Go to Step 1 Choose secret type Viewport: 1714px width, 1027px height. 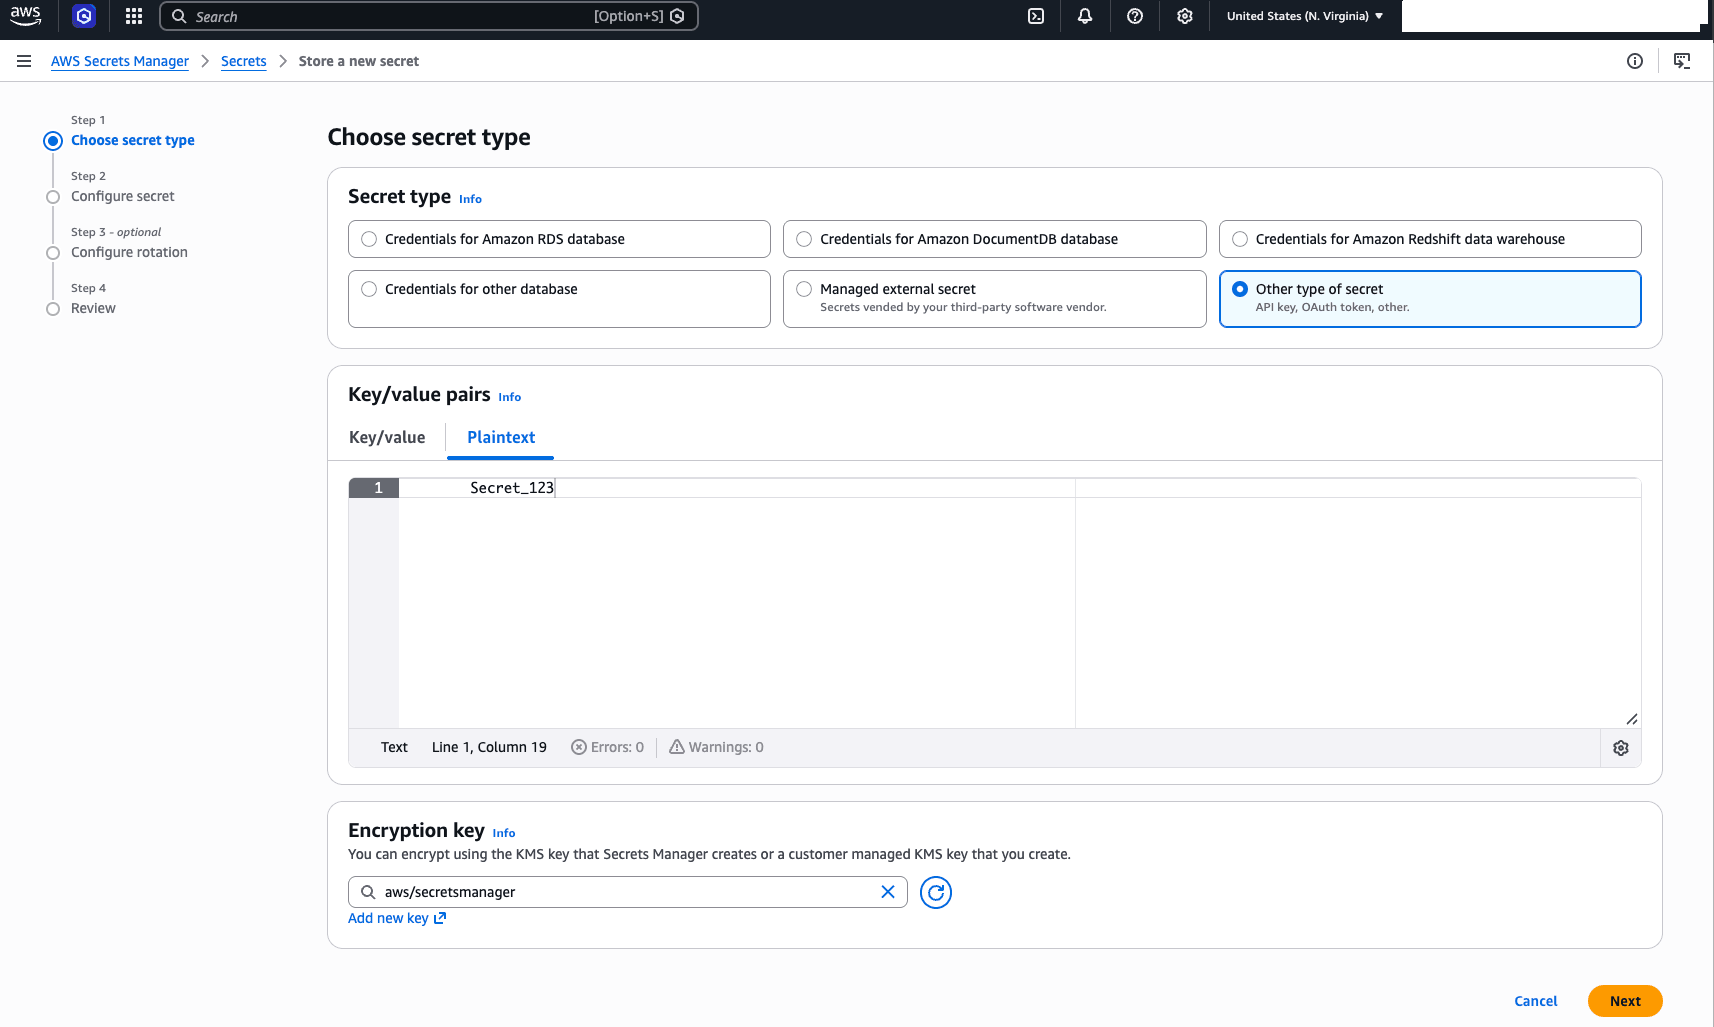(132, 140)
